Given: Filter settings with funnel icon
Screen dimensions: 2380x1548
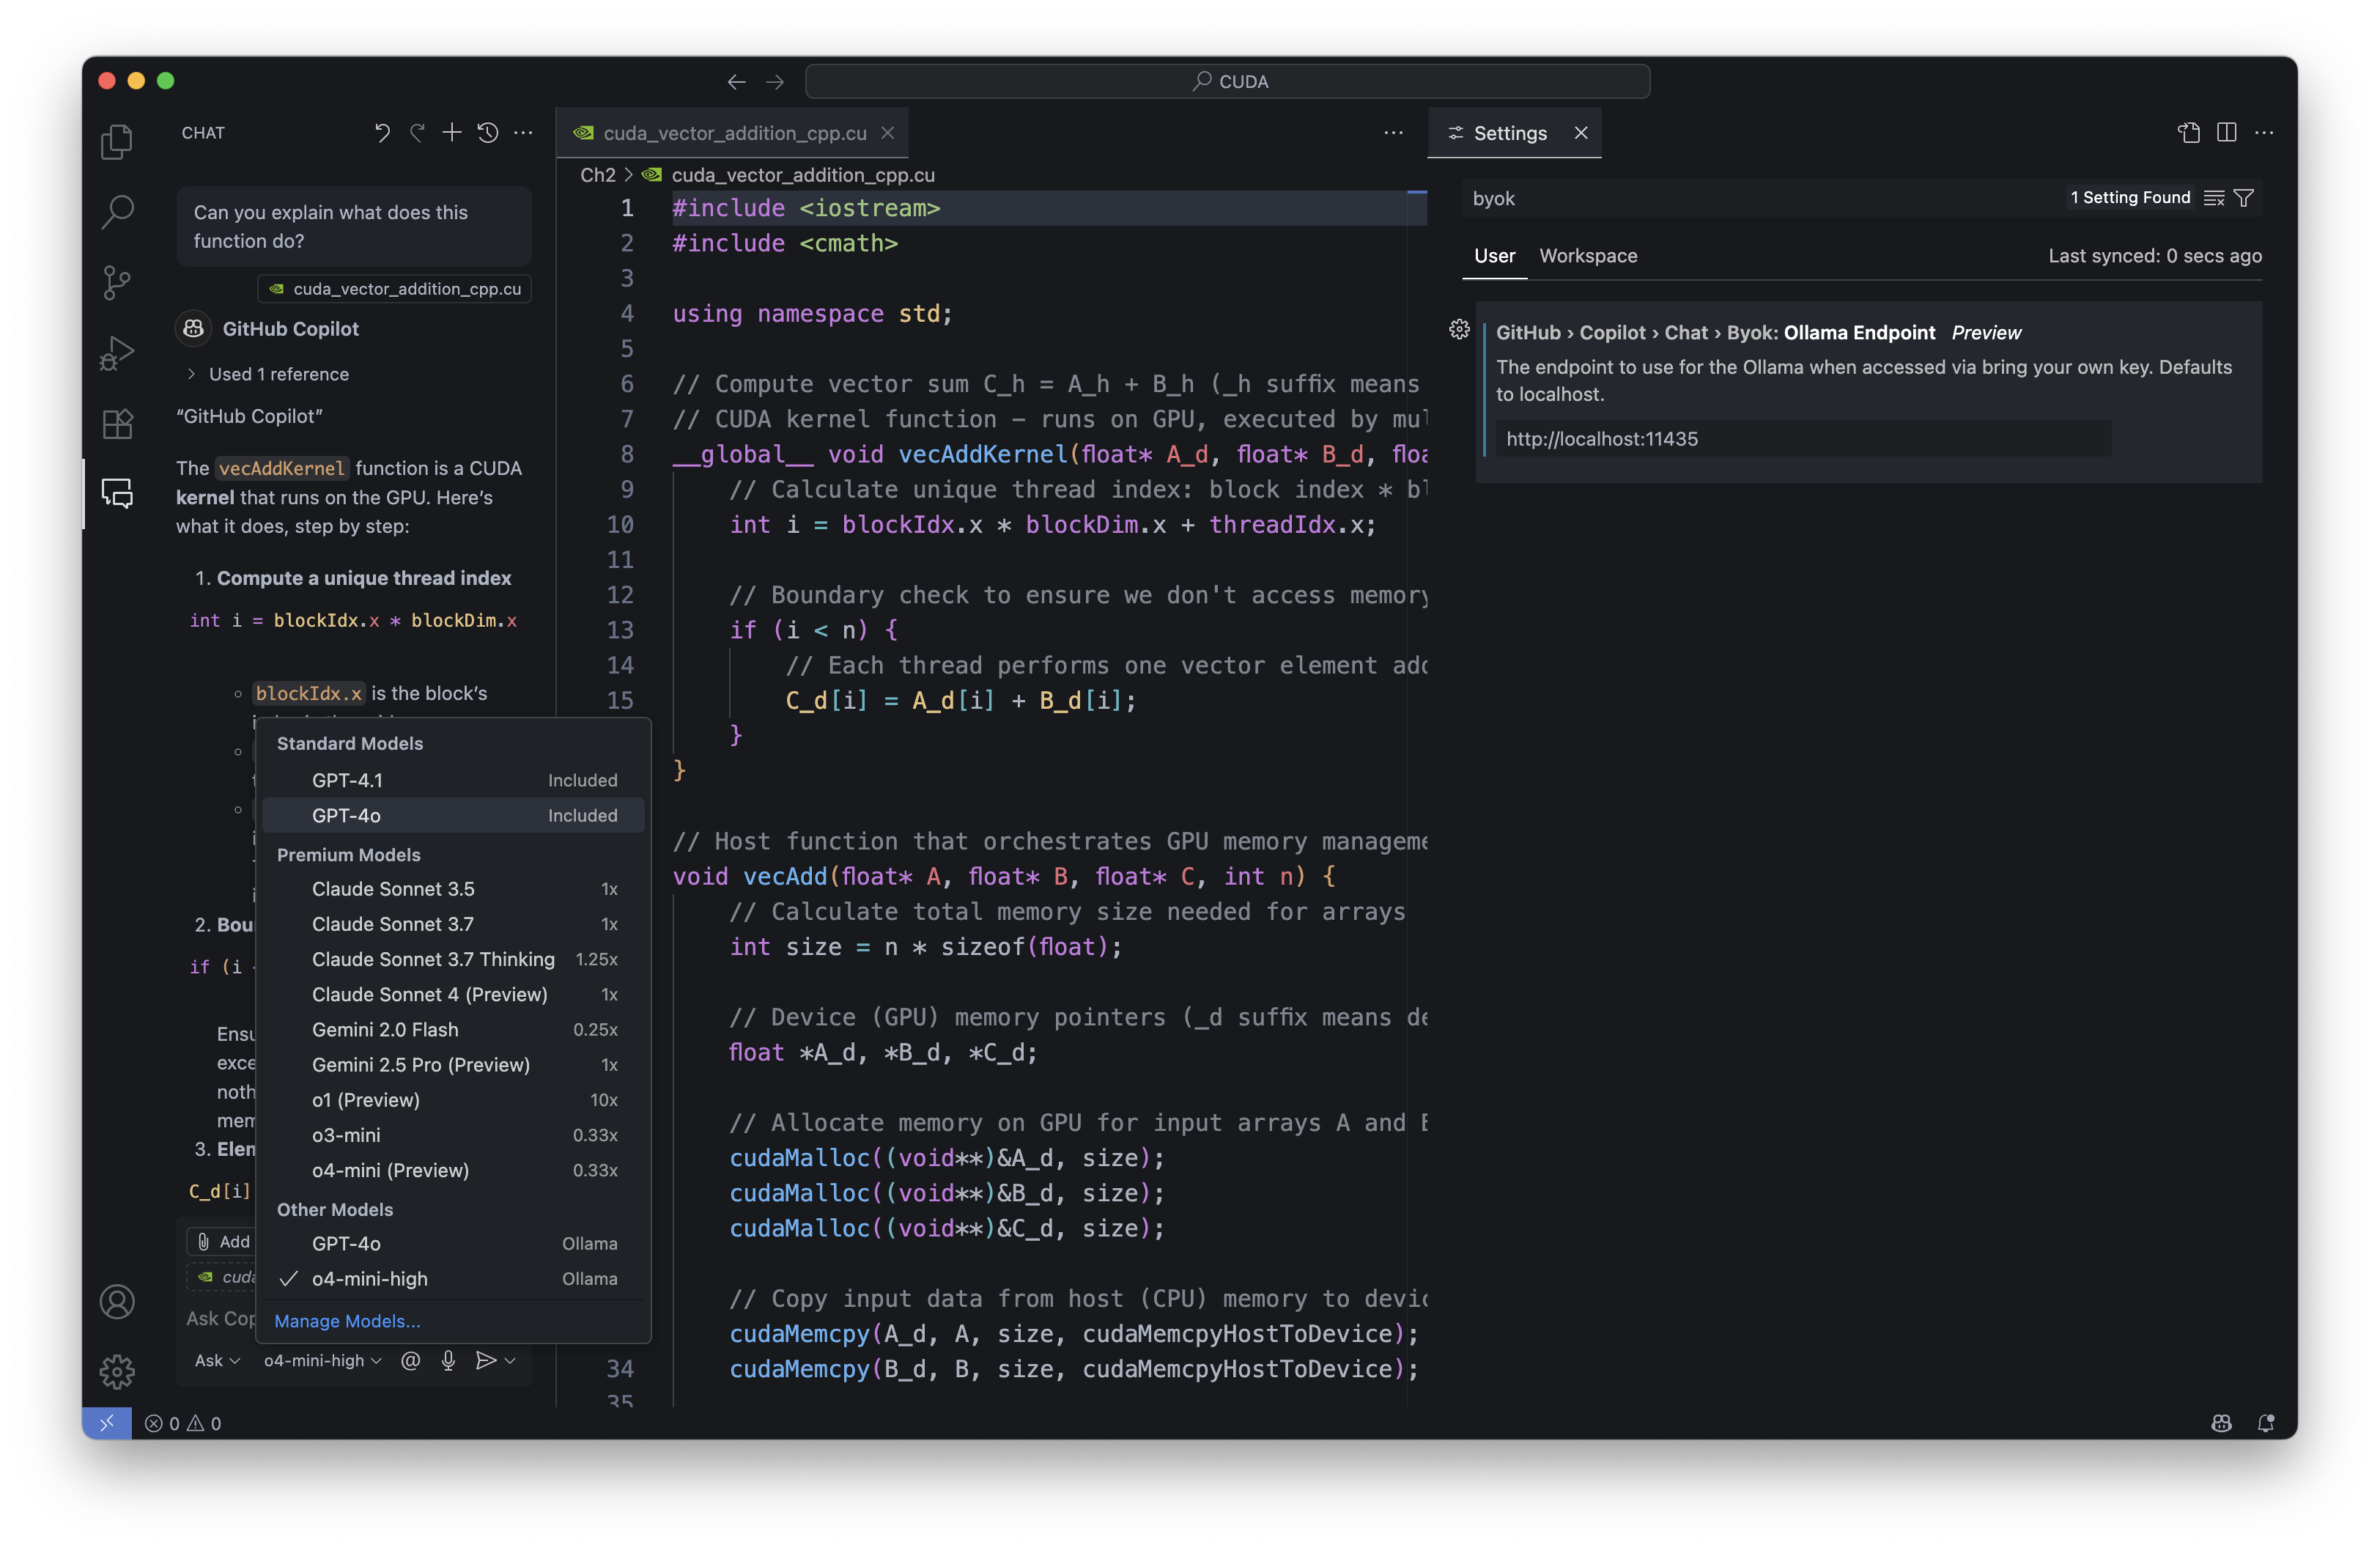Looking at the screenshot, I should click(x=2244, y=198).
